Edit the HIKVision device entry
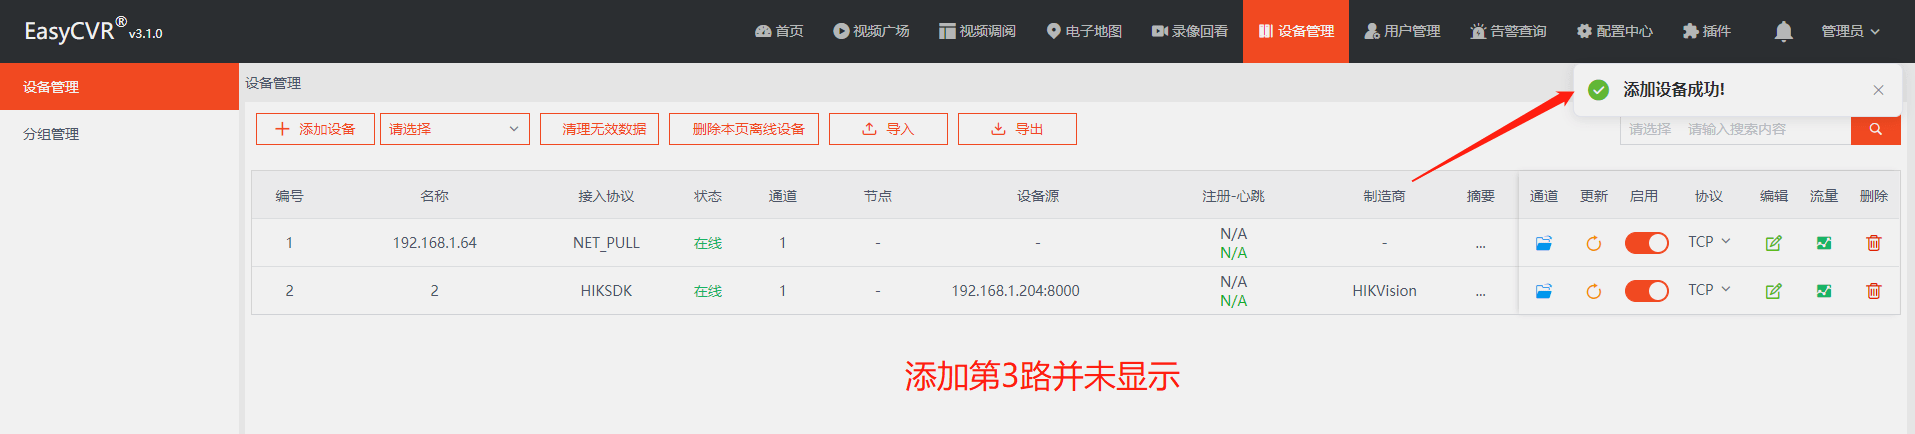Image resolution: width=1915 pixels, height=434 pixels. point(1773,291)
